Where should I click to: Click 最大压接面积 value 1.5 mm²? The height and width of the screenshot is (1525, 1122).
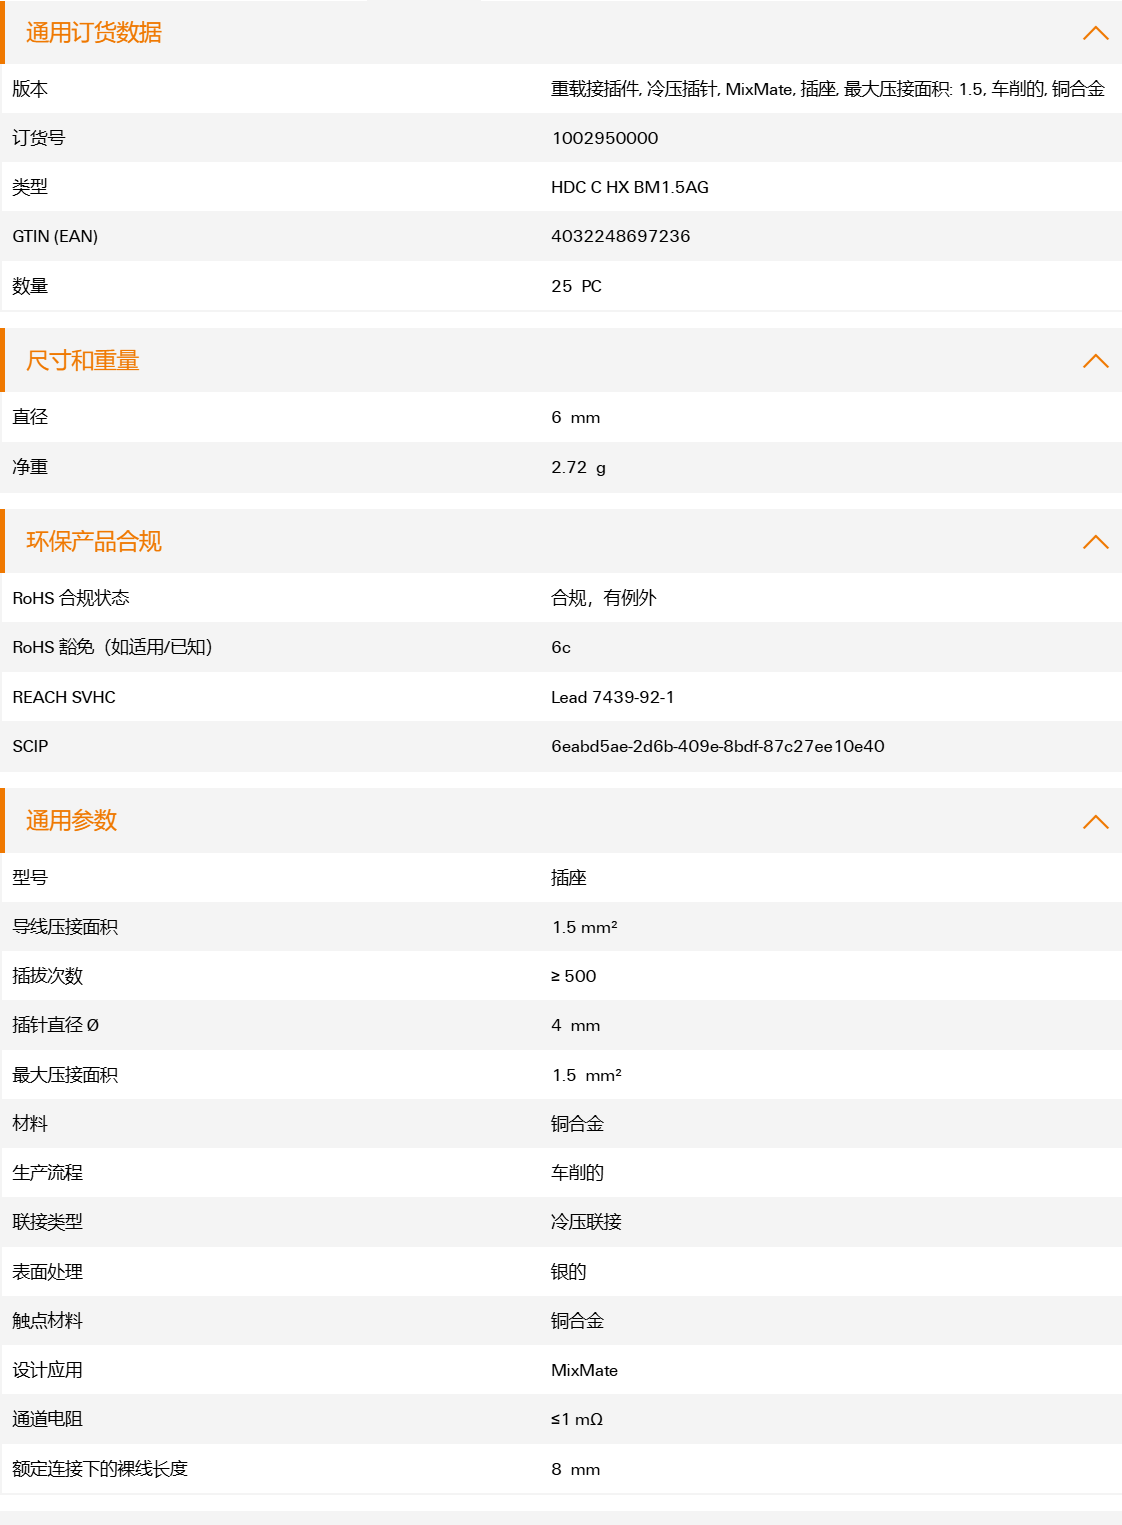(x=587, y=1075)
